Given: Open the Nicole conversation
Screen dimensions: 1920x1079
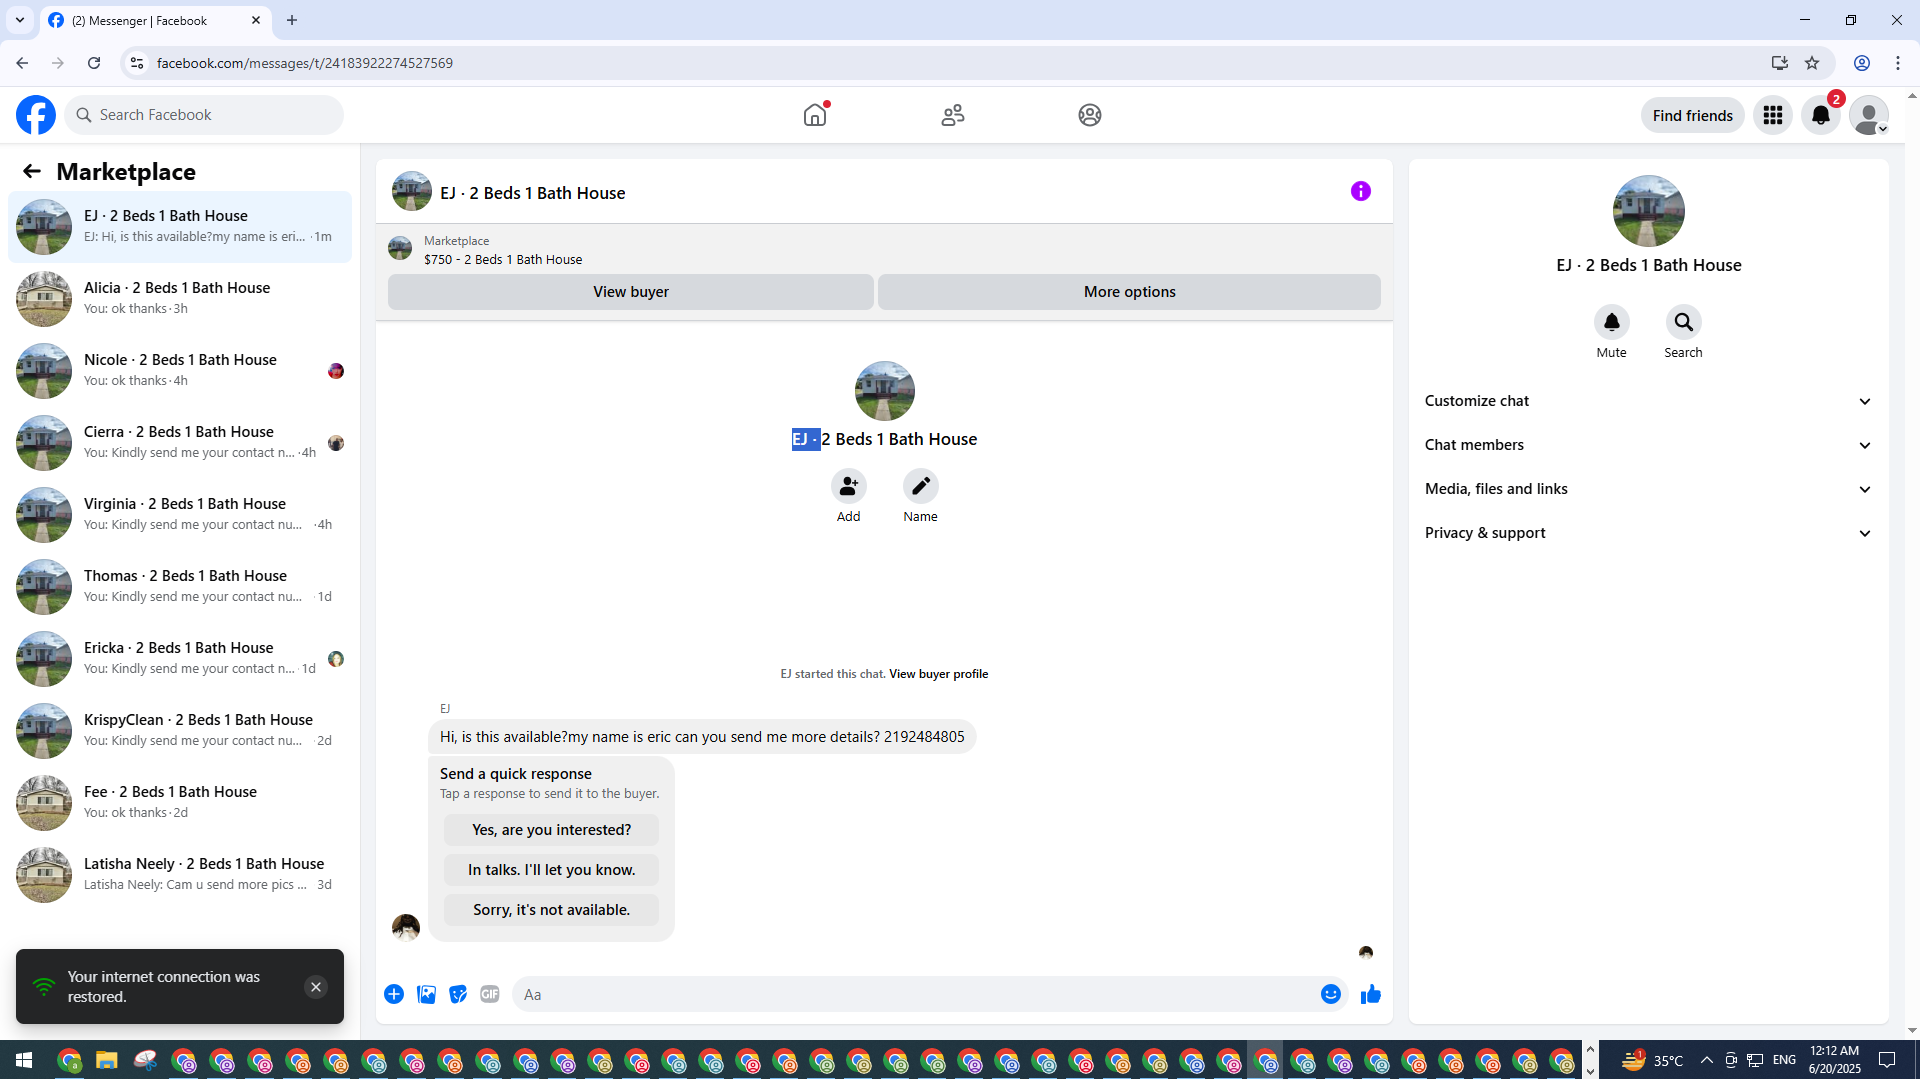Looking at the screenshot, I should 180,370.
